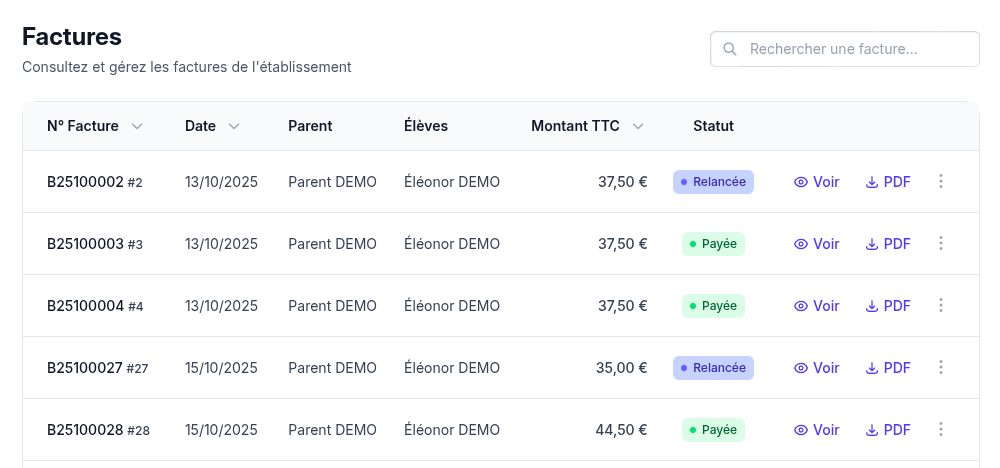This screenshot has width=1000, height=468.
Task: View invoice B25100028 details
Action: [816, 430]
